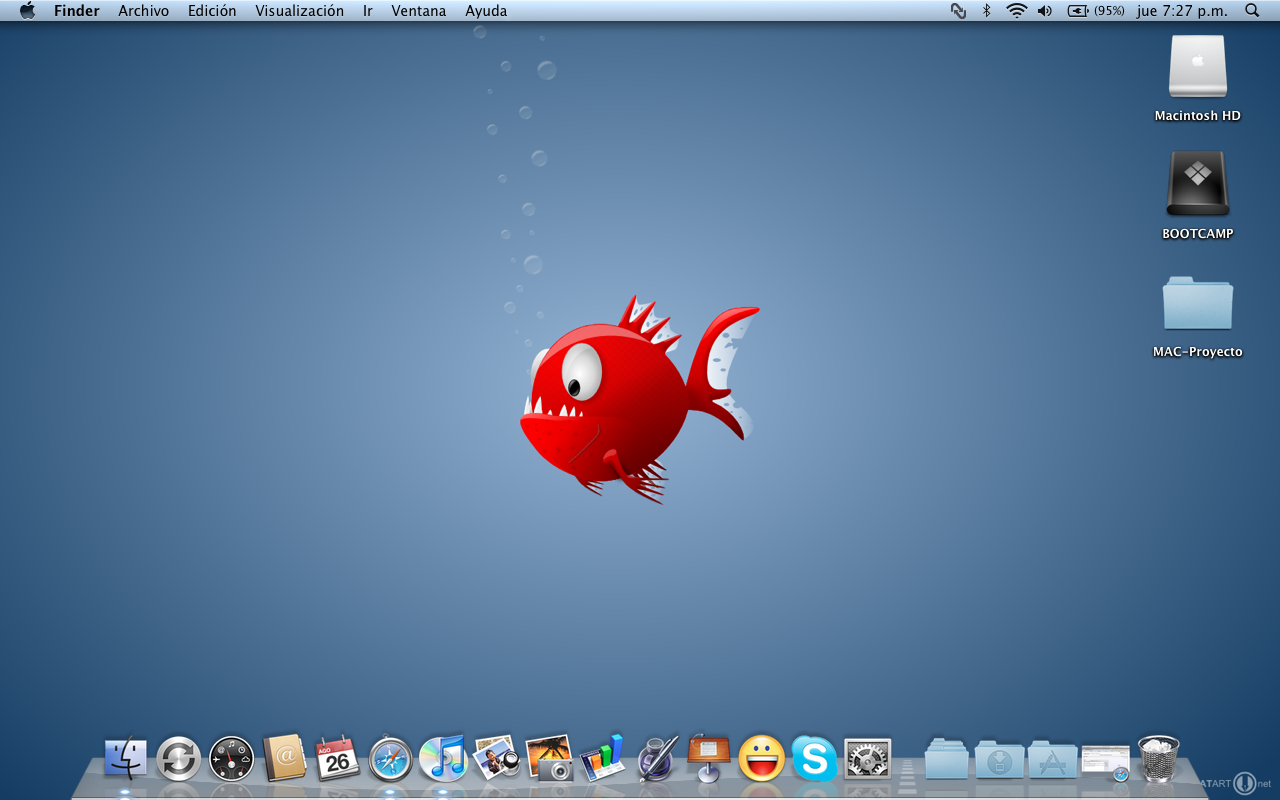Open the Downloads folder stack
Screen dimensions: 1280x800
999,759
